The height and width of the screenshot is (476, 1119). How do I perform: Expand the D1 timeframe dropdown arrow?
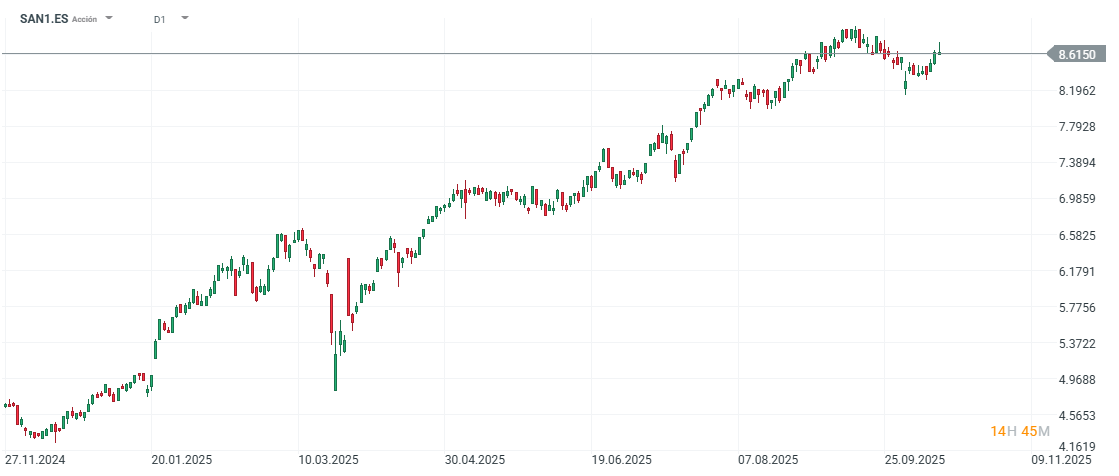point(184,19)
